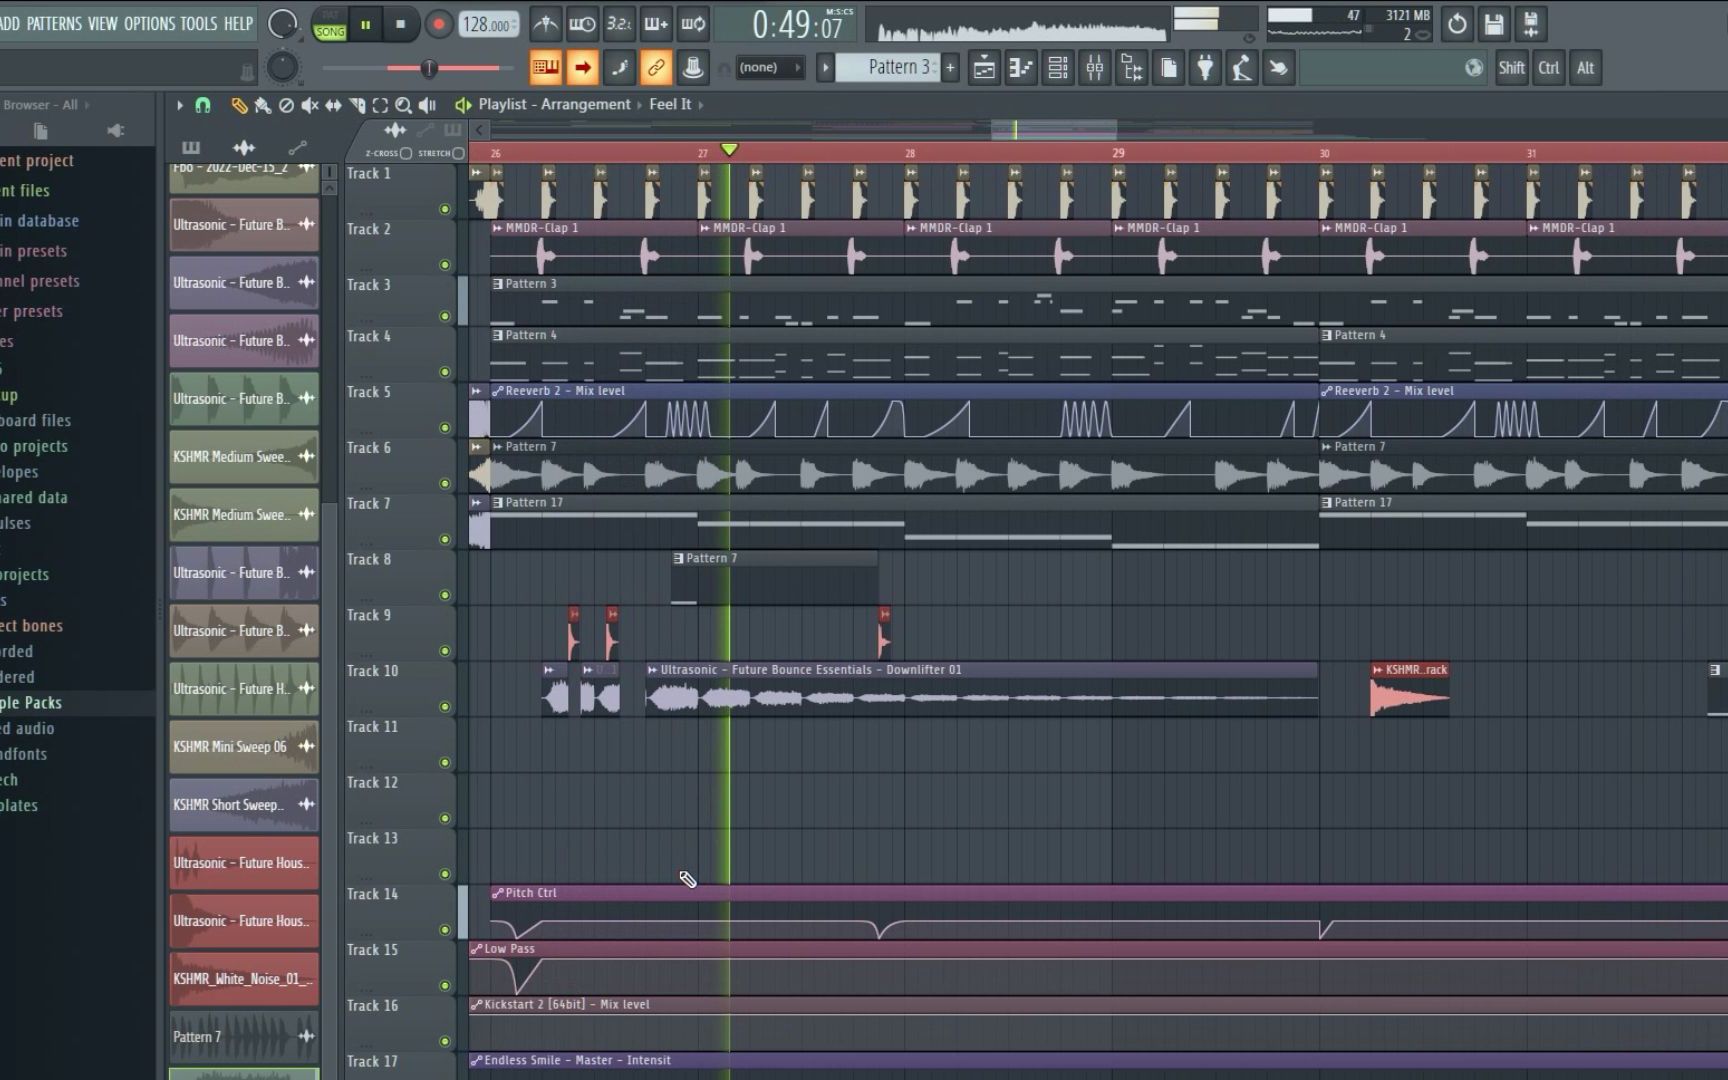1728x1080 pixels.
Task: Select the Slip tool with double arrows
Action: click(x=333, y=105)
